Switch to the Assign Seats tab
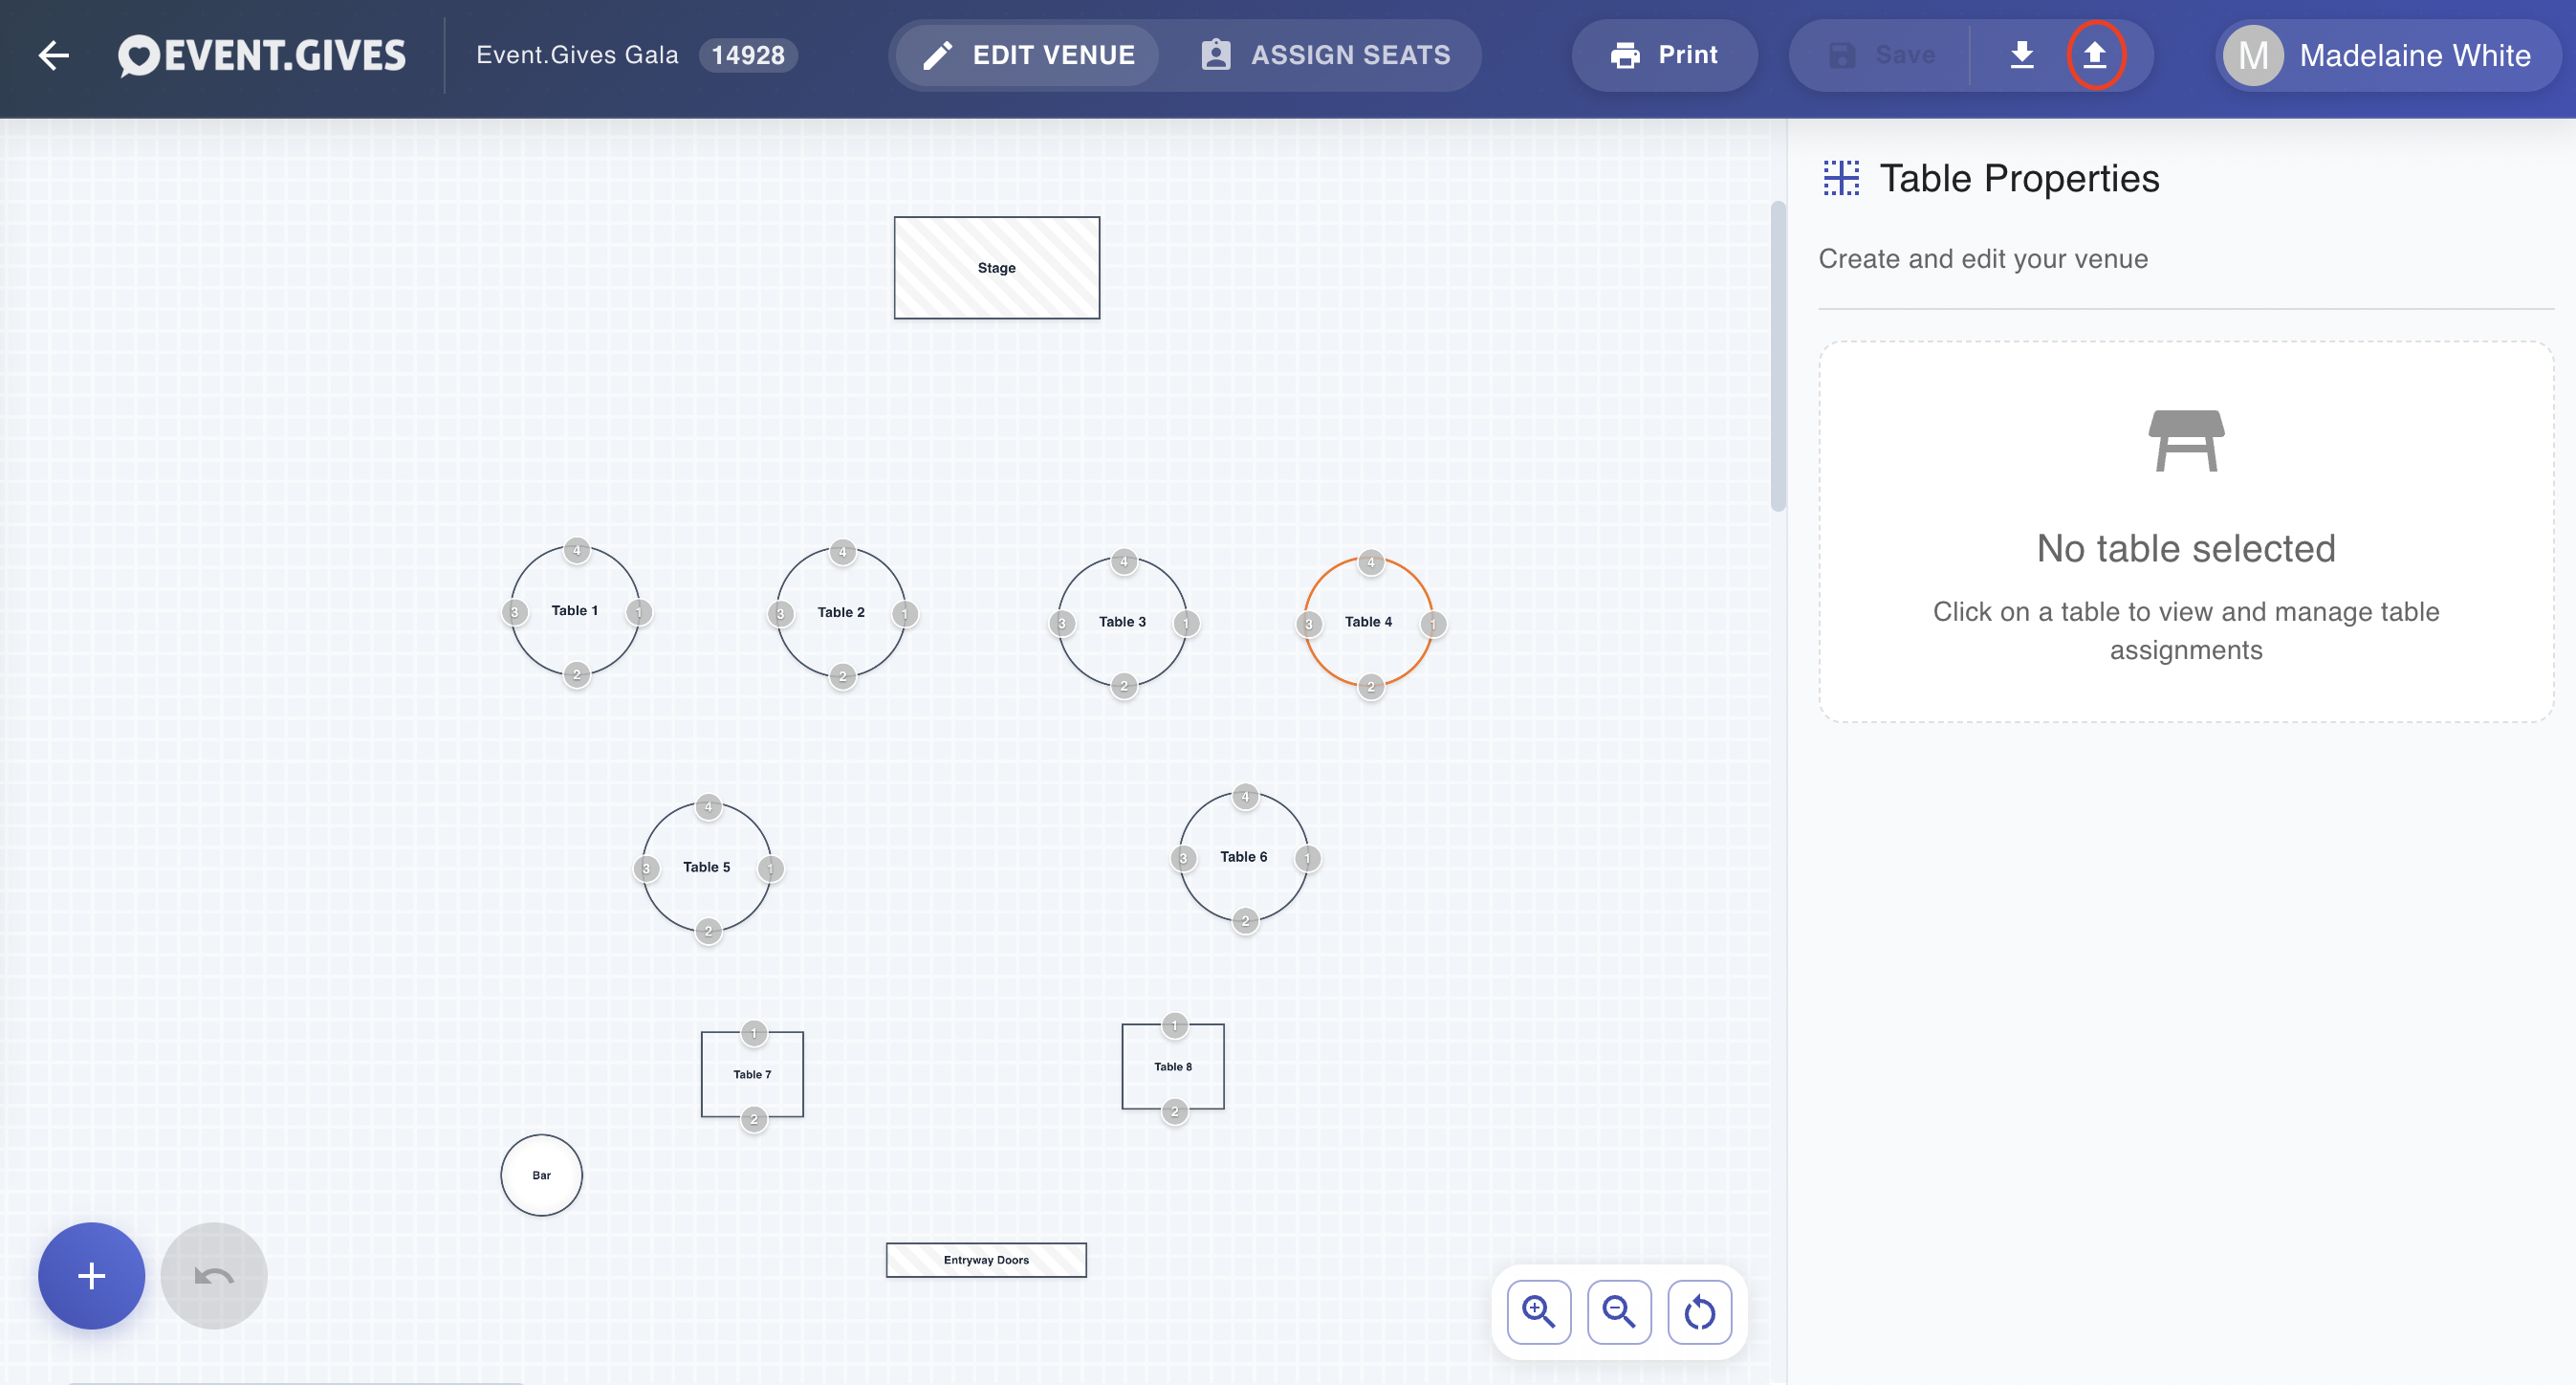 tap(1325, 55)
